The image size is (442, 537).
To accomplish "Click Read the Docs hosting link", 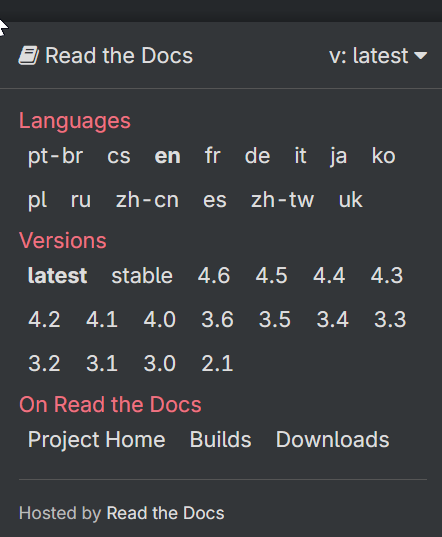I will coord(166,513).
